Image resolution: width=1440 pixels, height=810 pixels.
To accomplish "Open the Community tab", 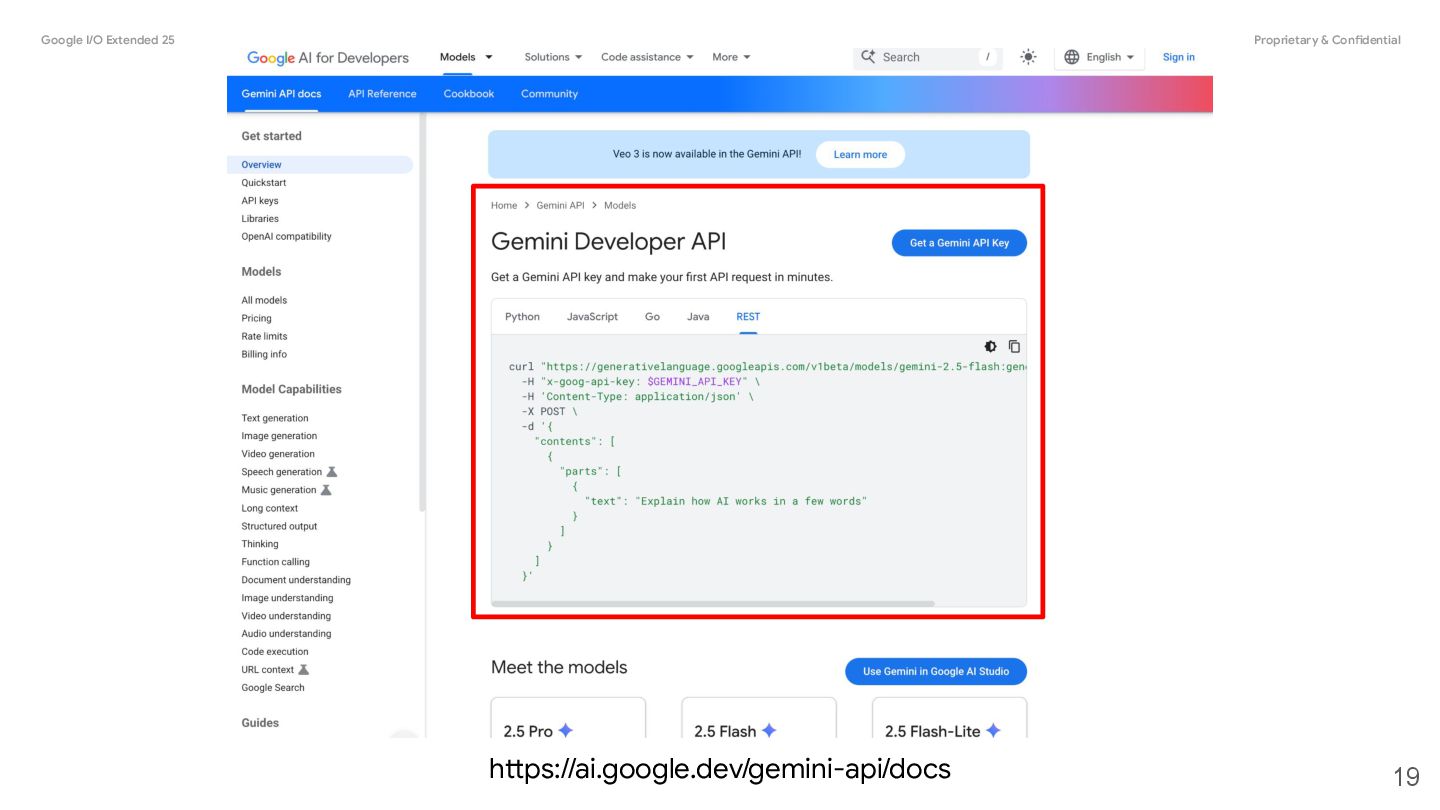I will (549, 94).
